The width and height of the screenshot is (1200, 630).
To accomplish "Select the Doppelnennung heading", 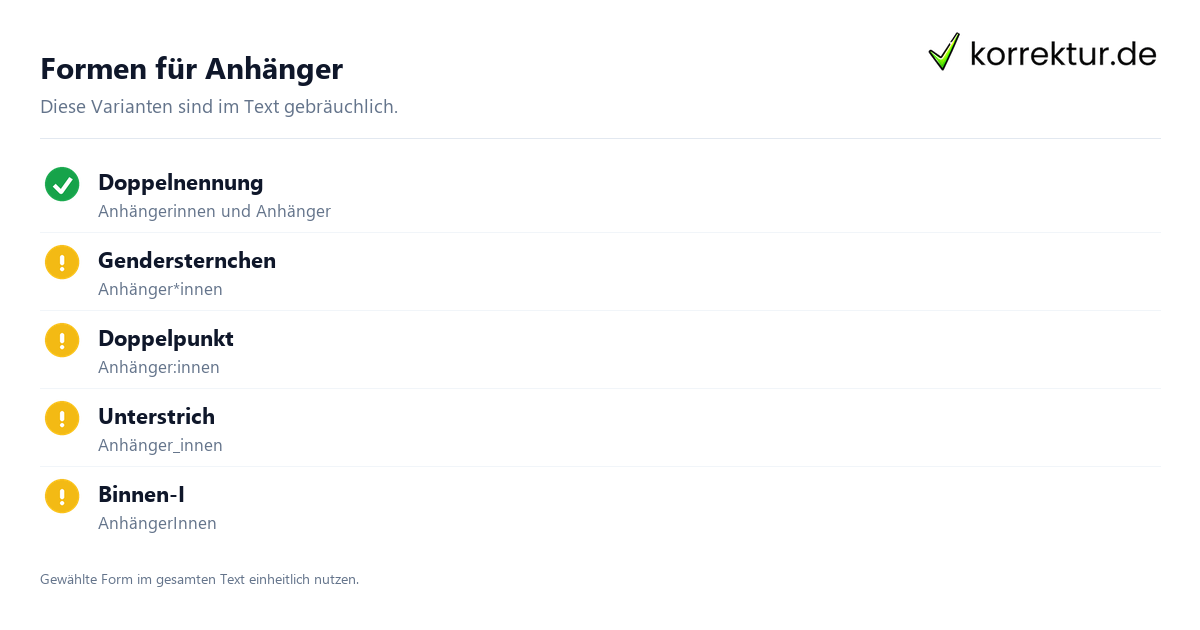I will (181, 183).
